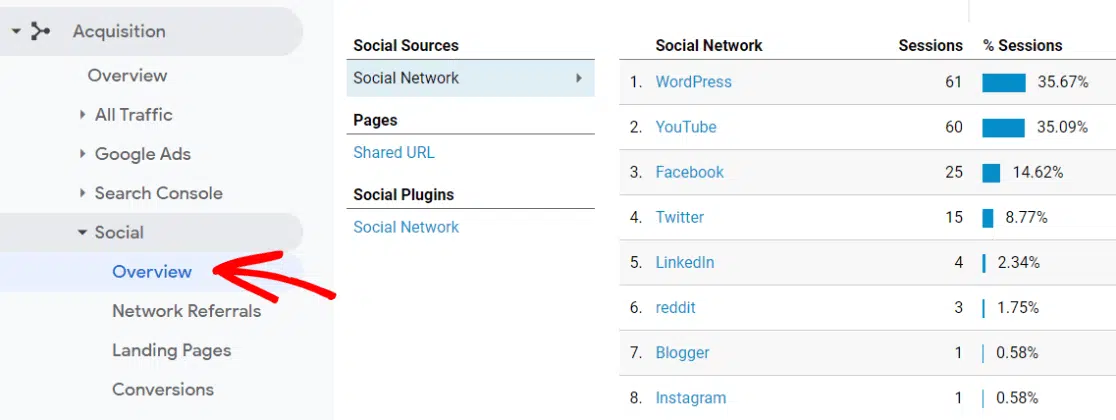Click the Twitter network link
This screenshot has height=420, width=1116.
pos(679,217)
